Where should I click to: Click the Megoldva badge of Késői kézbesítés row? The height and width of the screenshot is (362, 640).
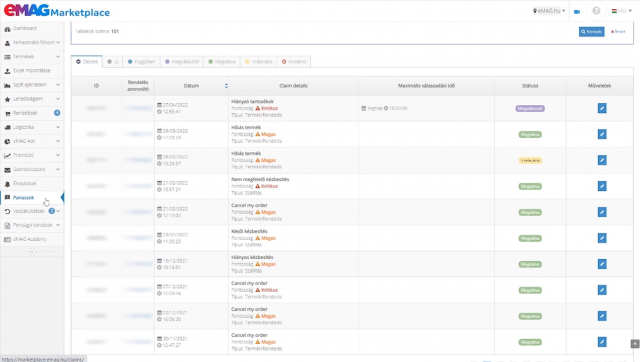click(x=530, y=238)
